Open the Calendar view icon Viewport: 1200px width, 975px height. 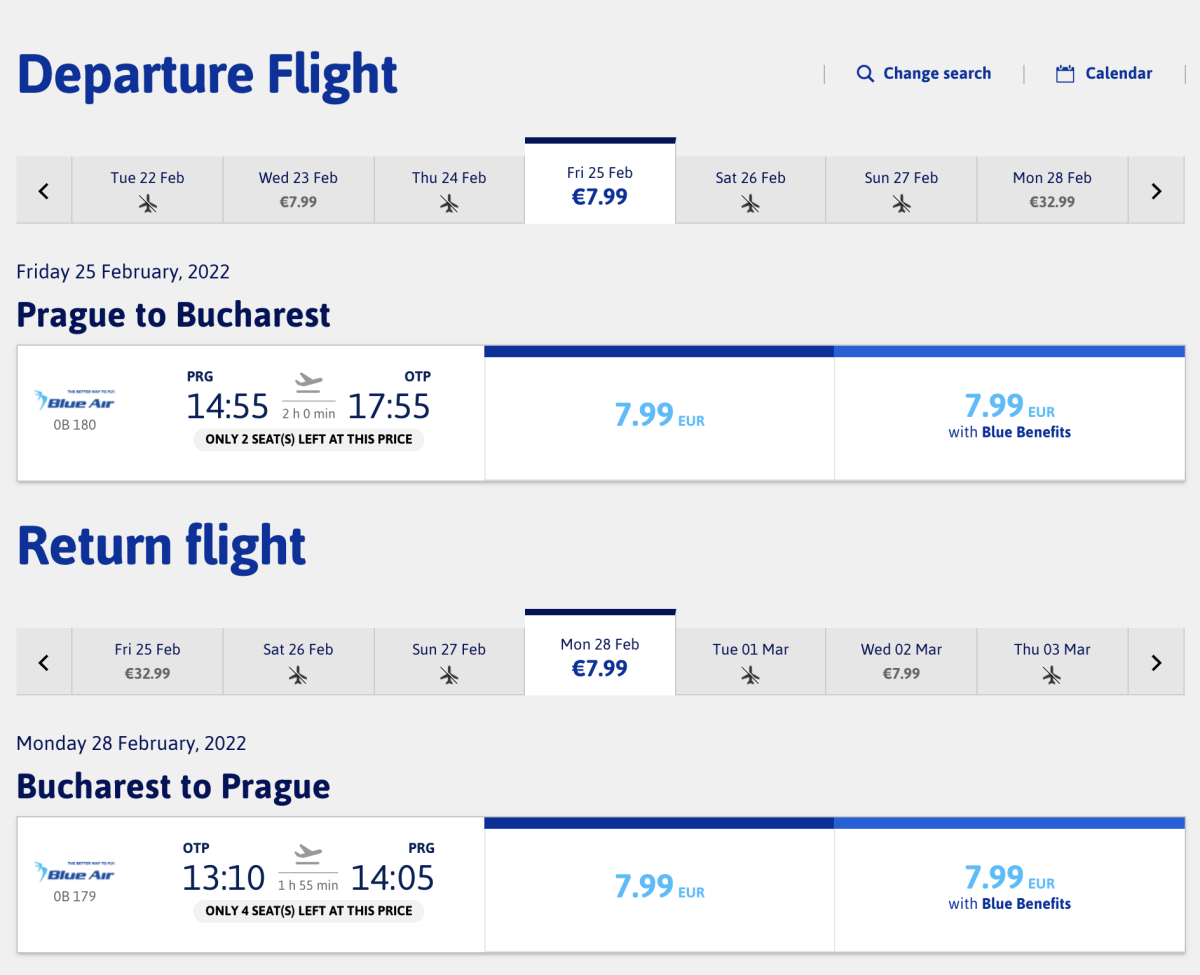point(1065,74)
